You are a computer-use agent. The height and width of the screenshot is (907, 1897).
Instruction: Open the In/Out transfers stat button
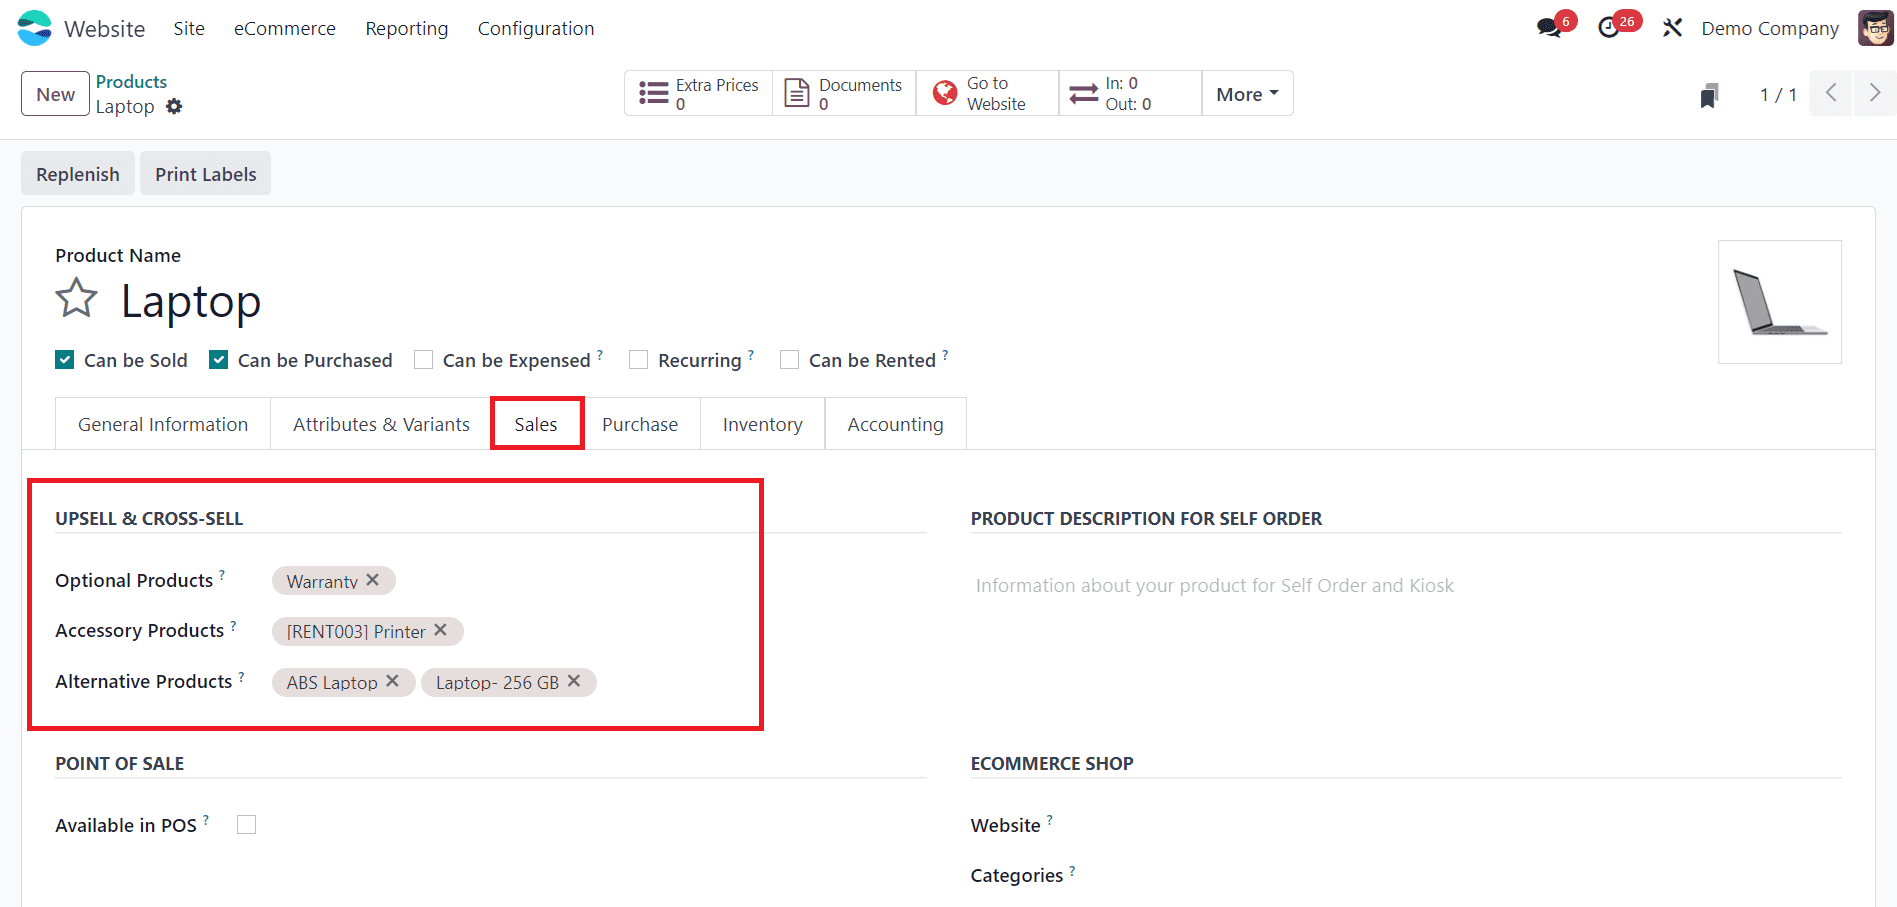pyautogui.click(x=1130, y=93)
